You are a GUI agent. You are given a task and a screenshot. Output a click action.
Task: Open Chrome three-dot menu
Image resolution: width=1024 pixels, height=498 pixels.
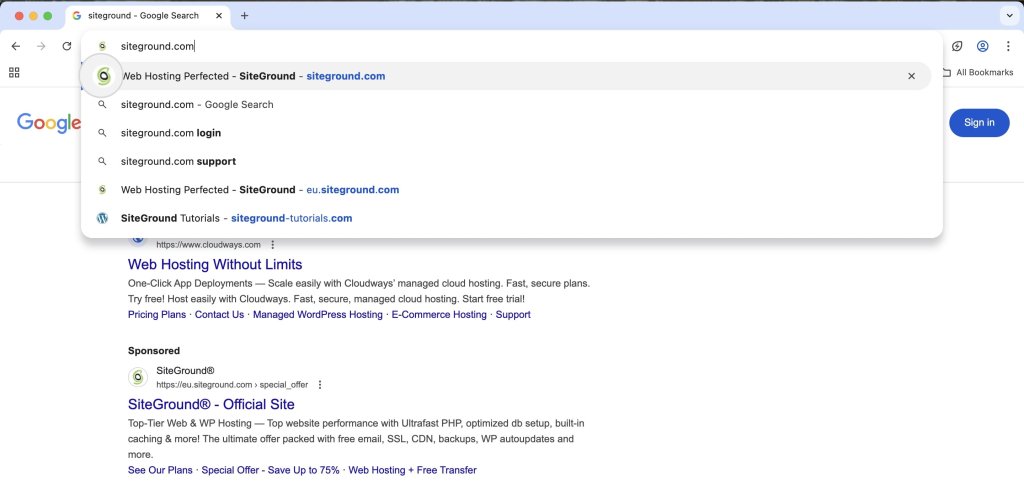click(x=1008, y=46)
